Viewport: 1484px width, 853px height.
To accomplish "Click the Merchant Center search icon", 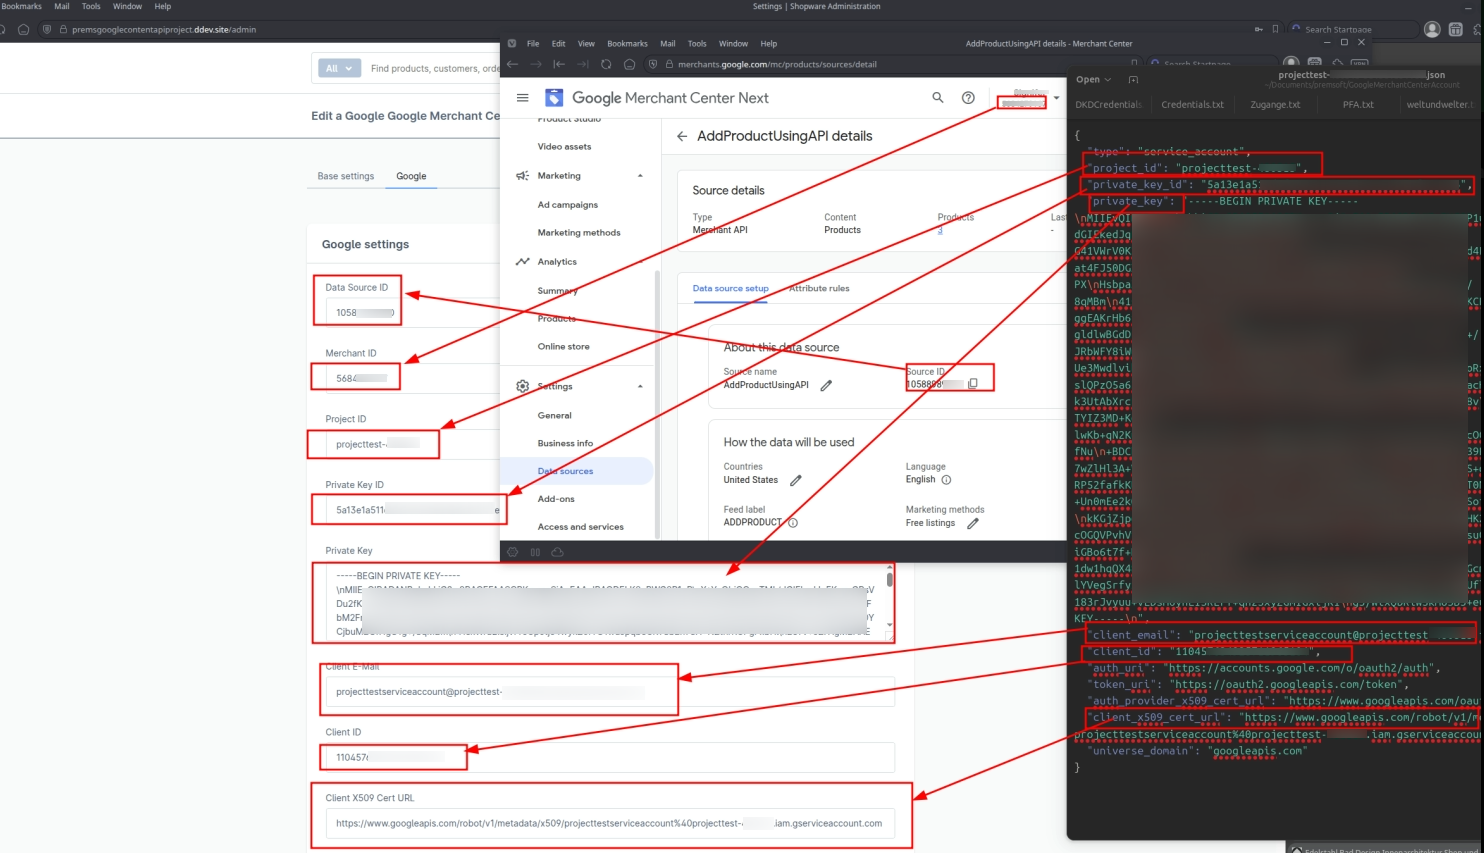I will tap(937, 98).
